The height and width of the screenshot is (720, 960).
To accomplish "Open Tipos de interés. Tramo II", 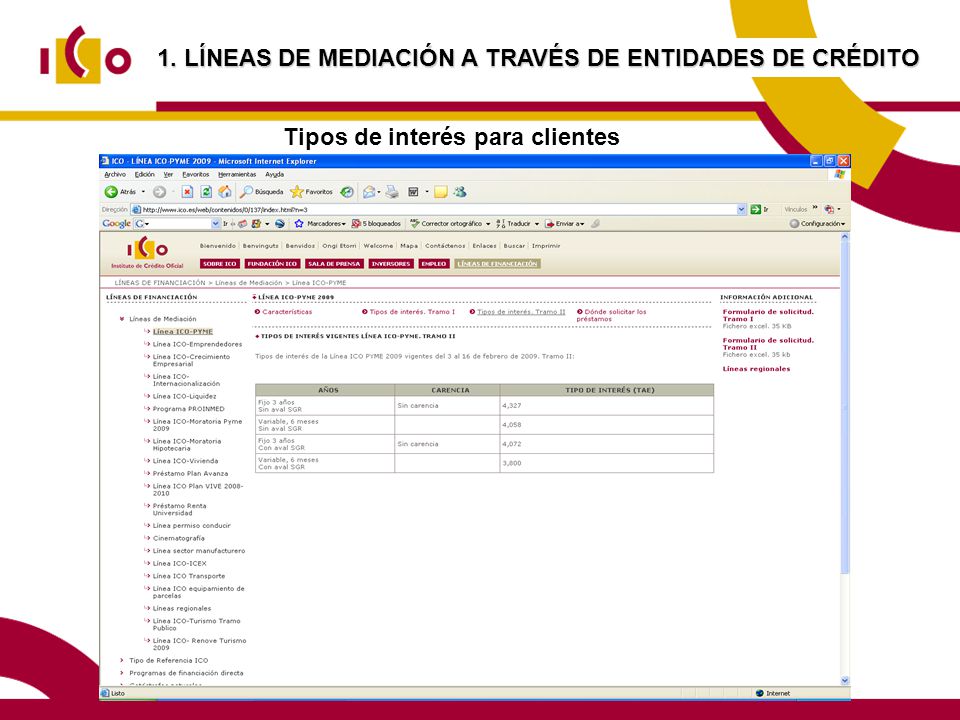I will [521, 312].
